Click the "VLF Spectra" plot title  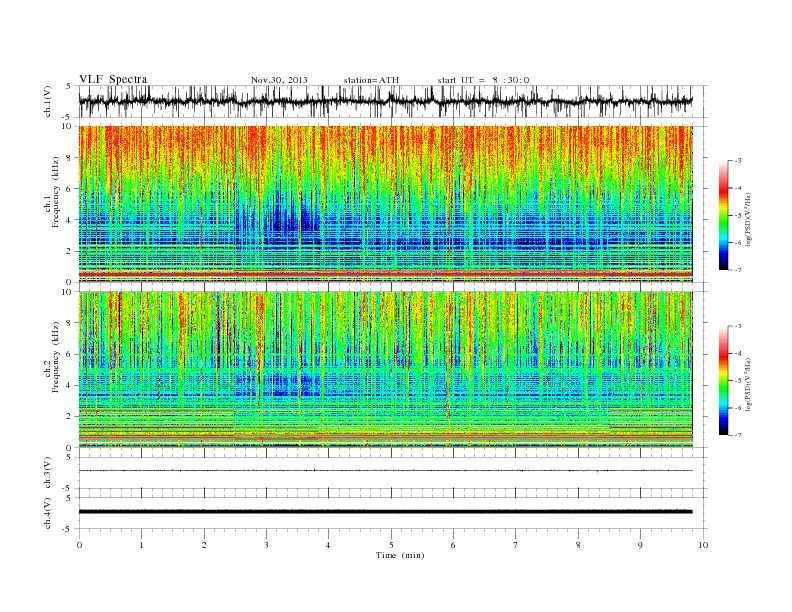[x=113, y=79]
